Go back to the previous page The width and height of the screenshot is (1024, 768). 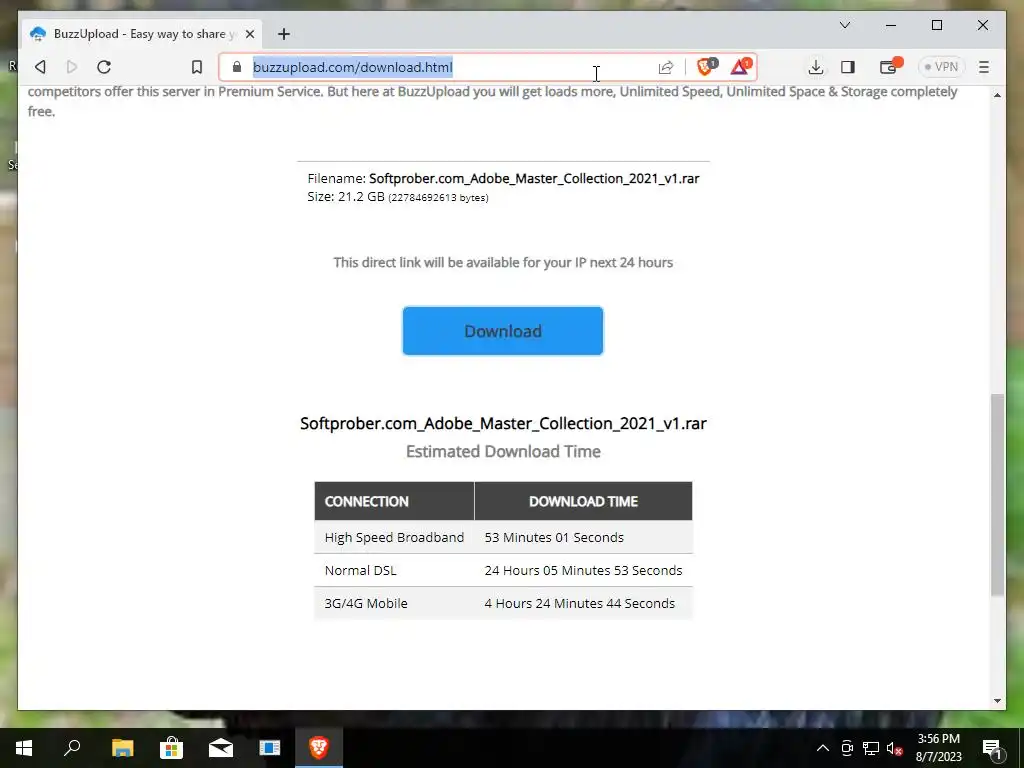40,67
